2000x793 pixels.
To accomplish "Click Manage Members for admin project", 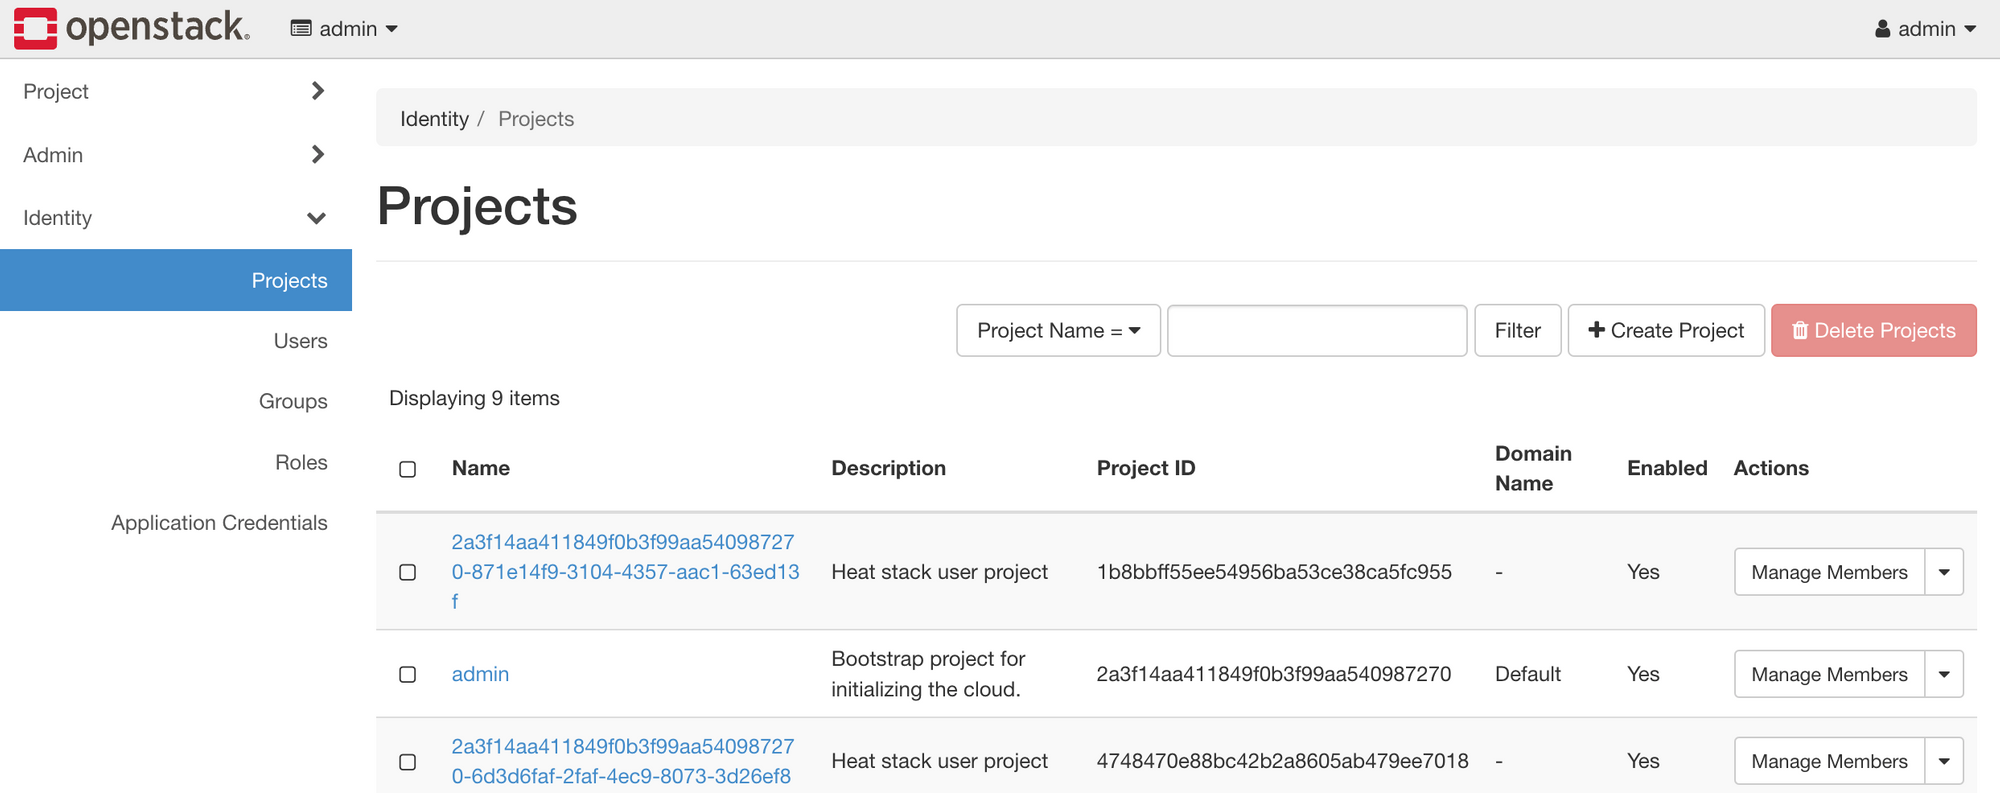I will [x=1829, y=674].
